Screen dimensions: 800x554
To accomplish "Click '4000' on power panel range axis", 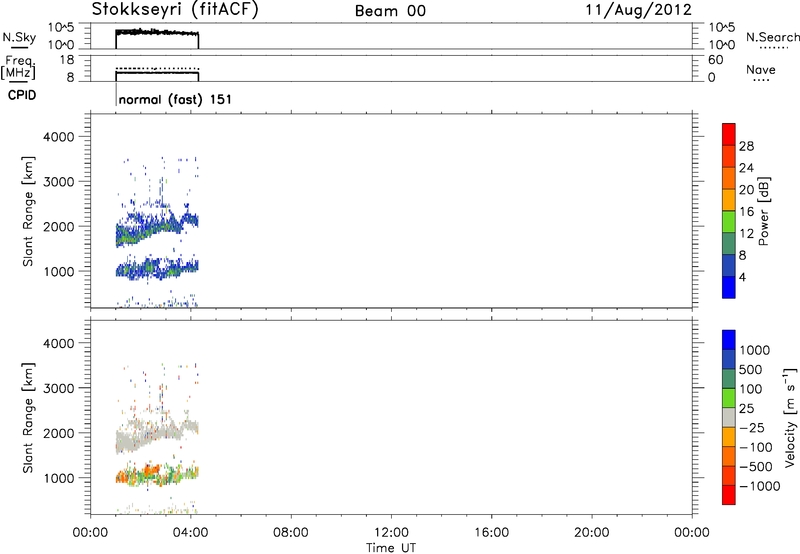I will pyautogui.click(x=58, y=137).
